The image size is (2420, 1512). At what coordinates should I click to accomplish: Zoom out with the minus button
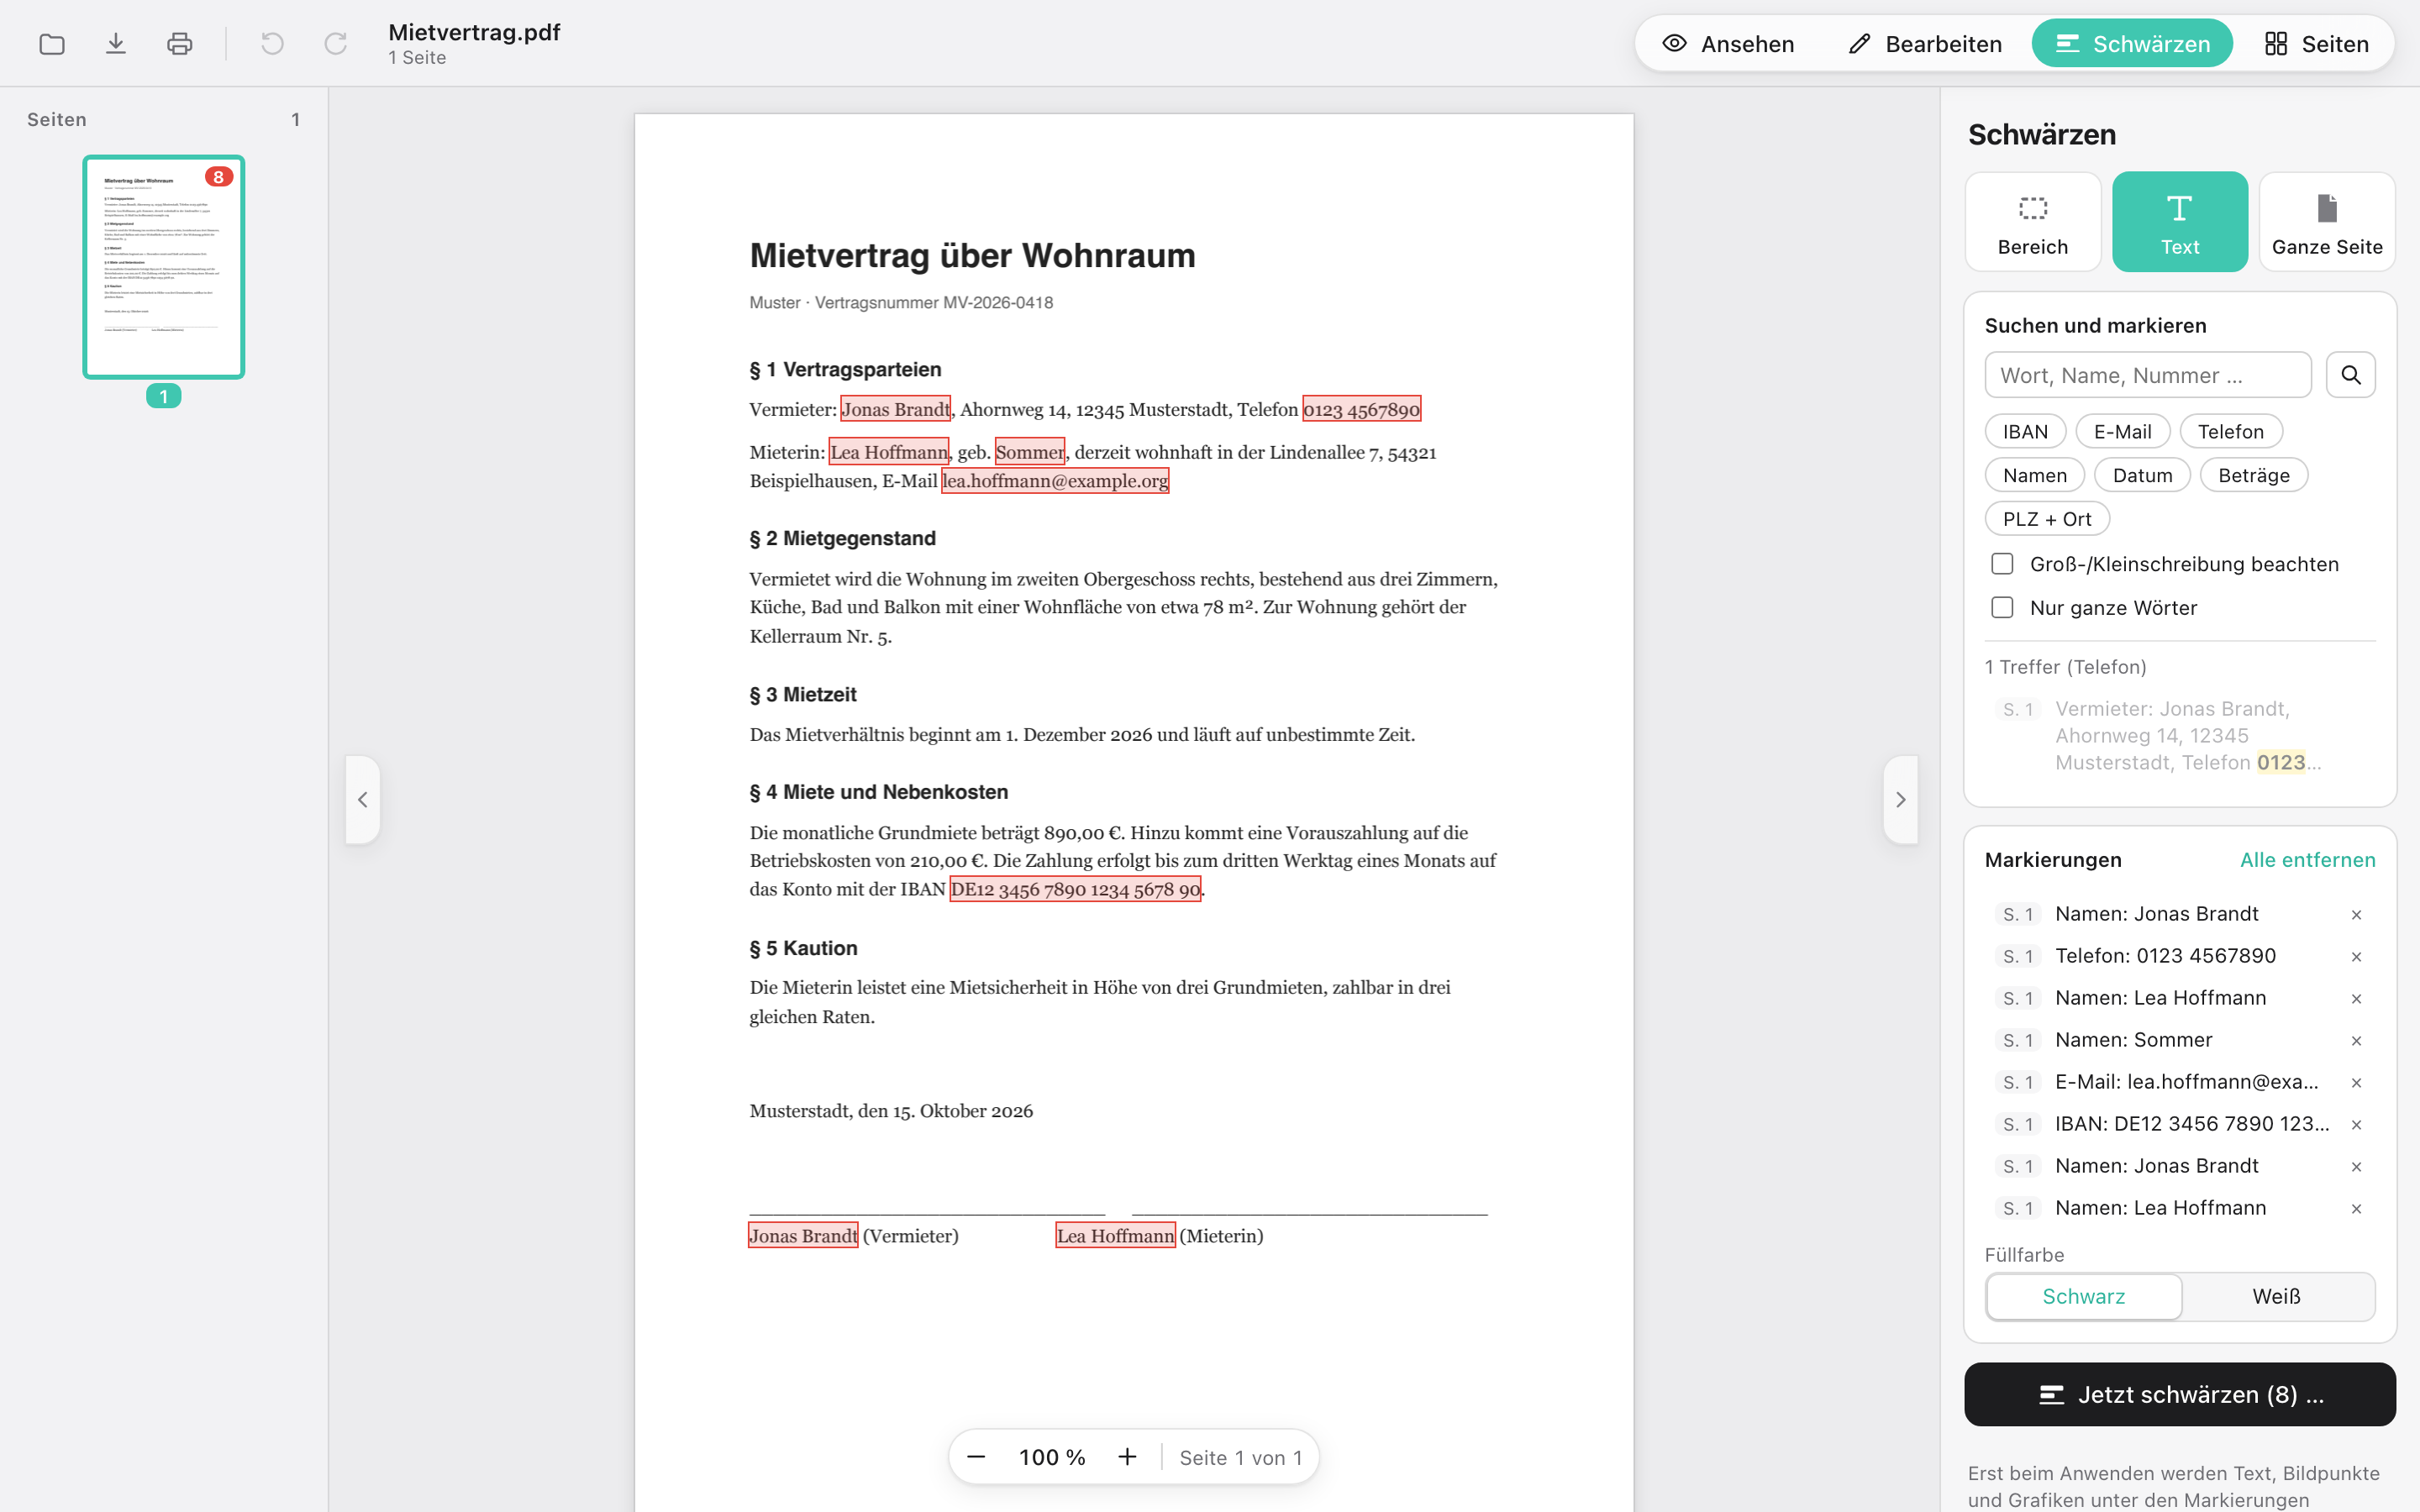977,1457
